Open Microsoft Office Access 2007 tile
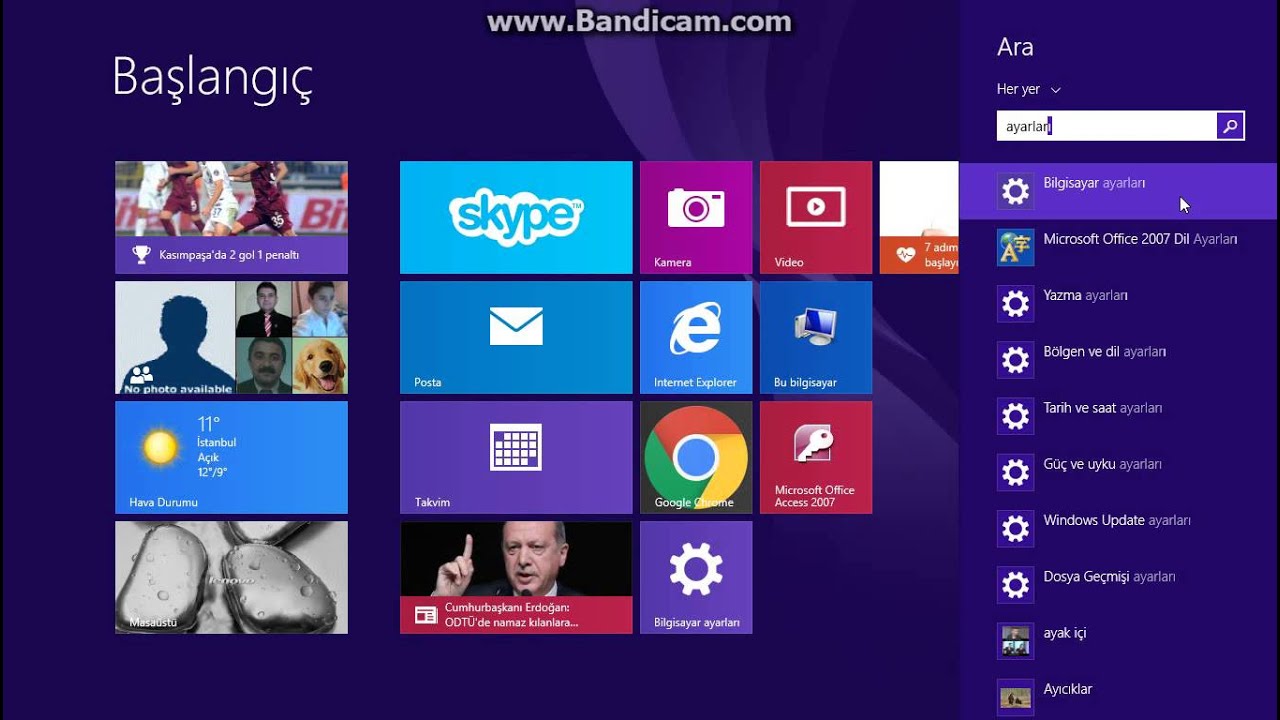 tap(816, 457)
